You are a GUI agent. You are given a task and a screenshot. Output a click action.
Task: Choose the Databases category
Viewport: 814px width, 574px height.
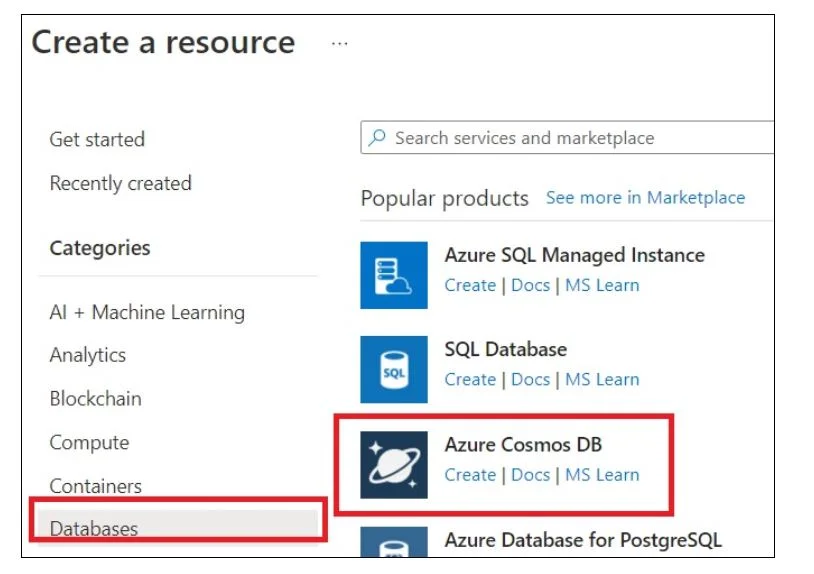[x=178, y=526]
